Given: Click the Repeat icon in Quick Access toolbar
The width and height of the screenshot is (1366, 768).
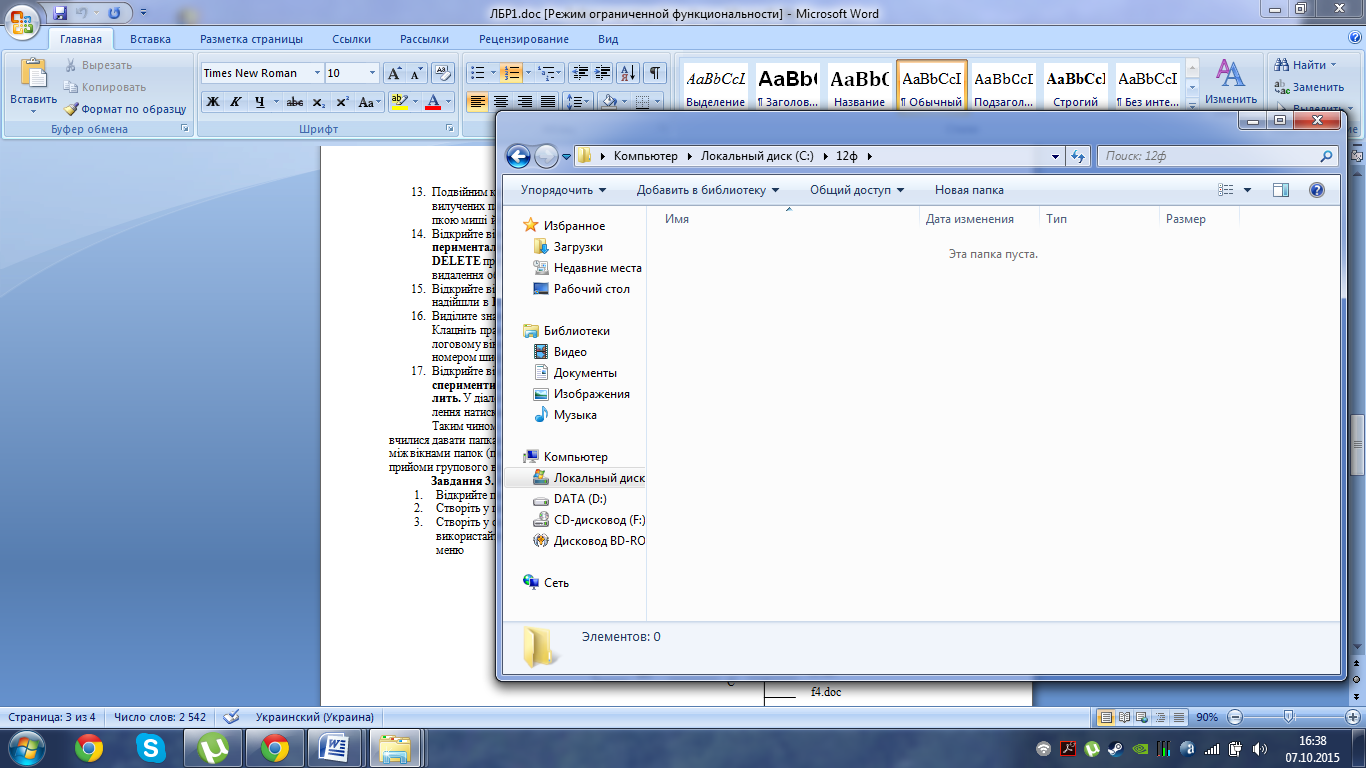Looking at the screenshot, I should coord(114,13).
